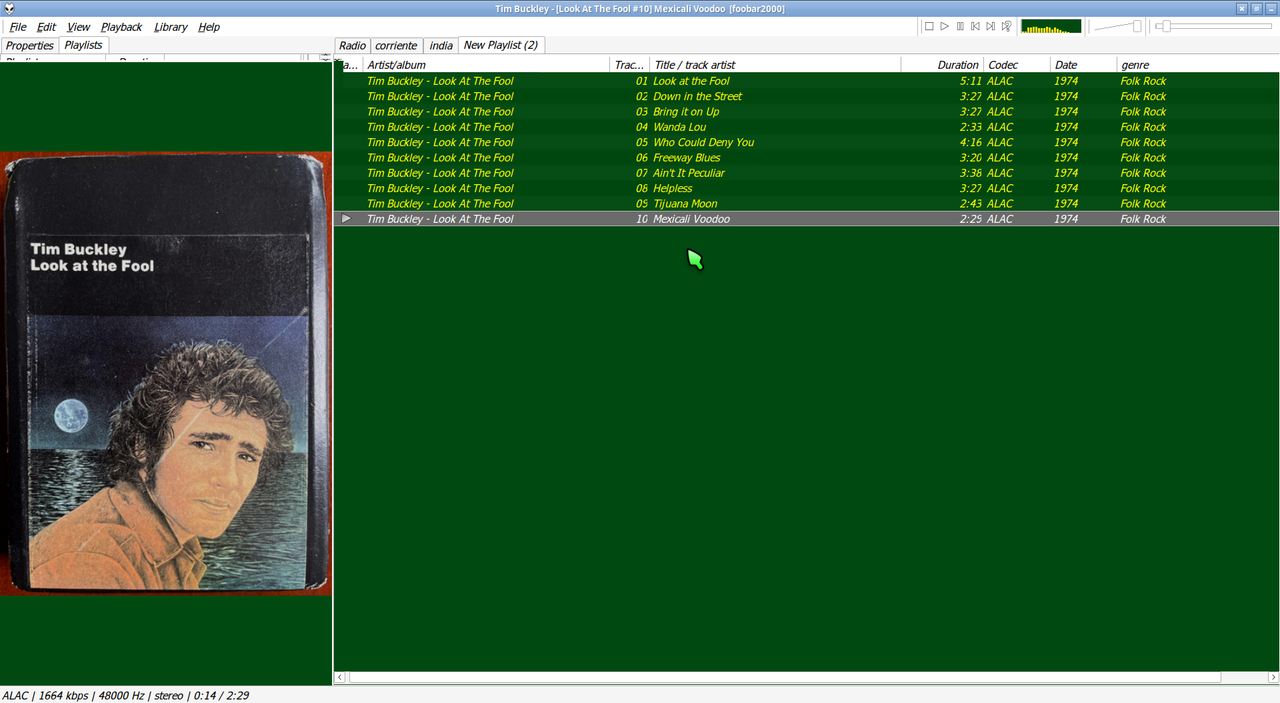This screenshot has width=1280, height=703.
Task: Sort by Duration column header
Action: tap(942, 65)
